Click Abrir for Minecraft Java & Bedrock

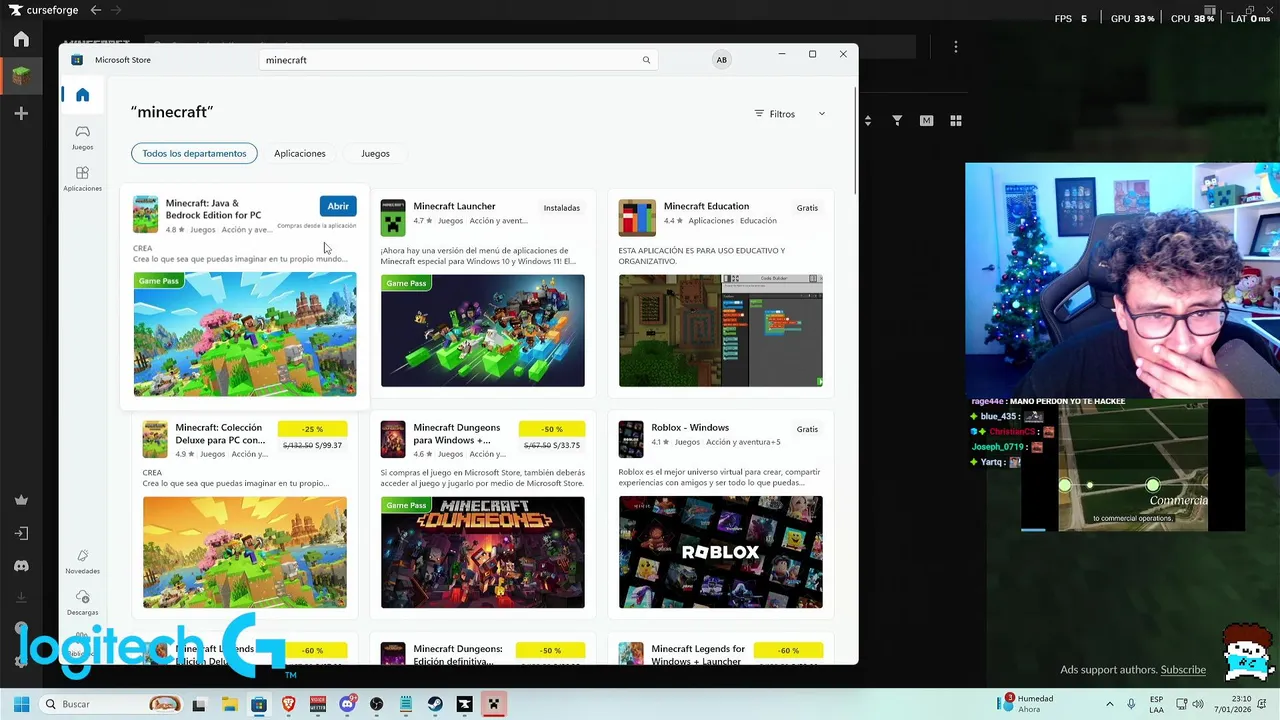pyautogui.click(x=338, y=206)
